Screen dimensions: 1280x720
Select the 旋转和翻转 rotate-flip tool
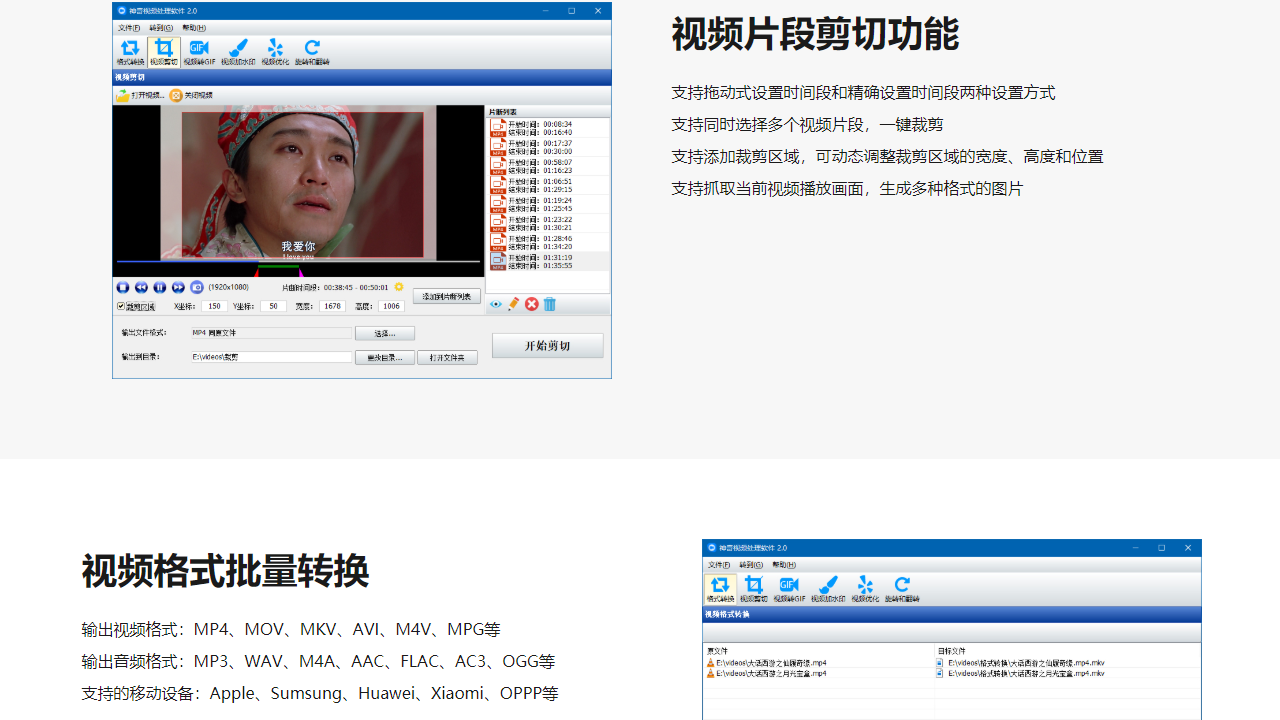point(311,48)
